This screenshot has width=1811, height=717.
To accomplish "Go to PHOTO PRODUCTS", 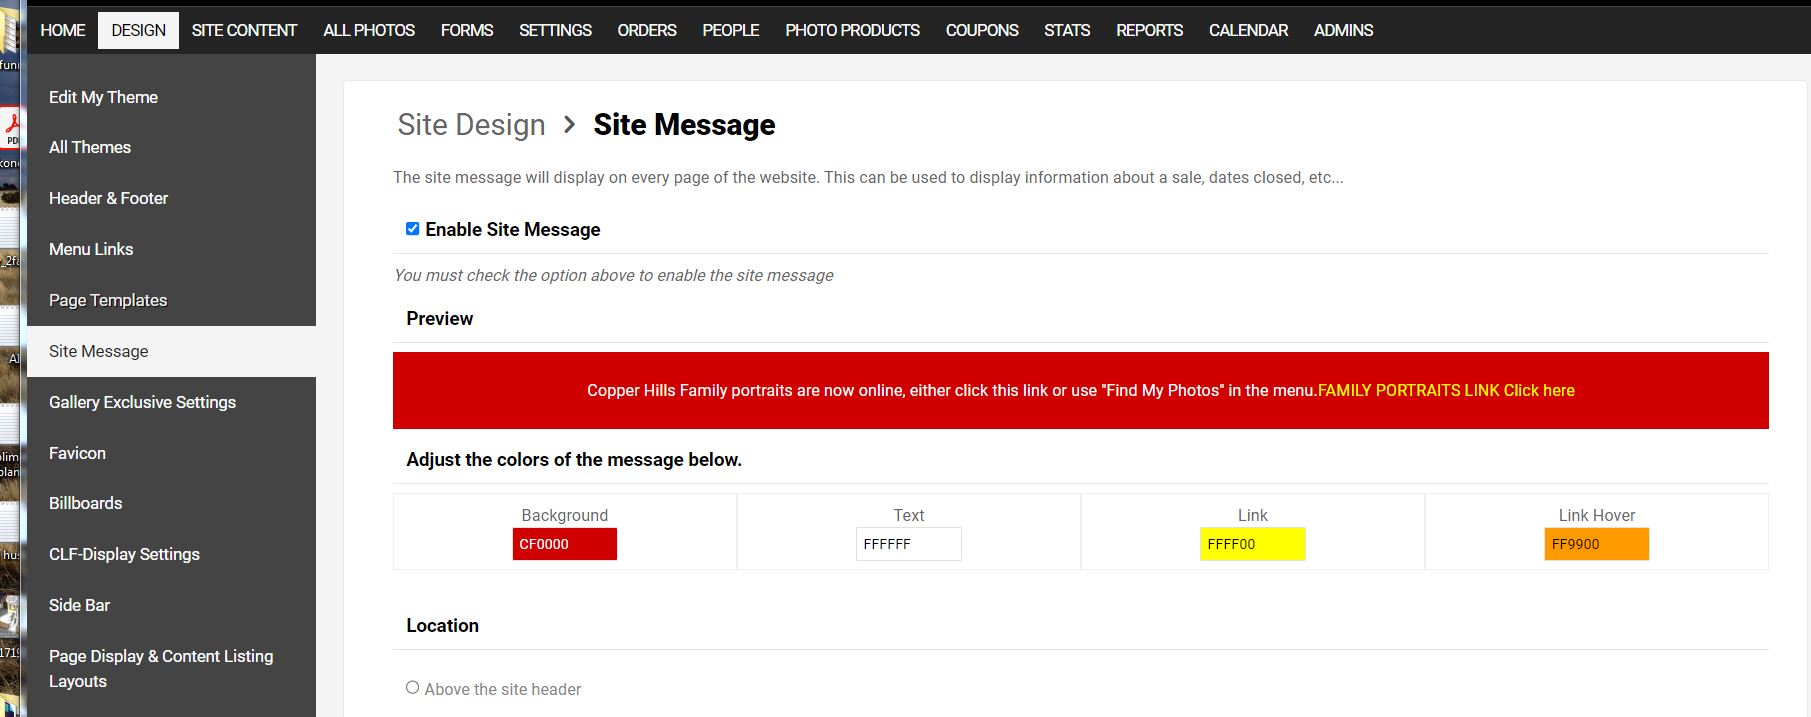I will (852, 30).
